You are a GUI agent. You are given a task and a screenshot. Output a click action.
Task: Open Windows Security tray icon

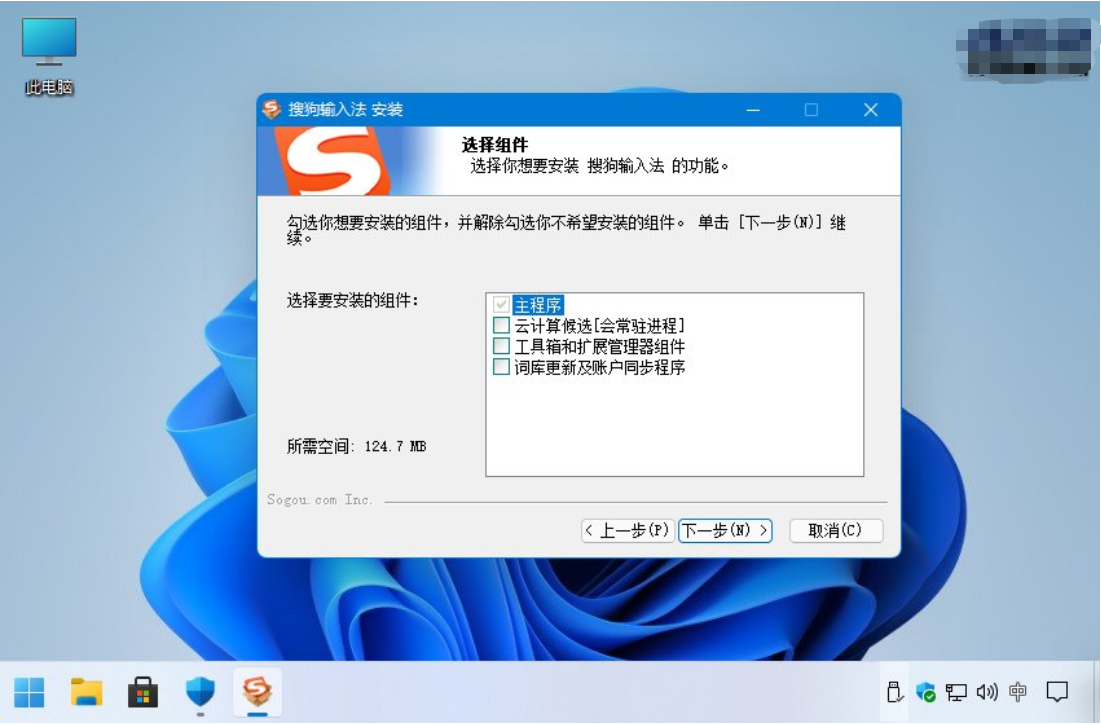coord(925,692)
